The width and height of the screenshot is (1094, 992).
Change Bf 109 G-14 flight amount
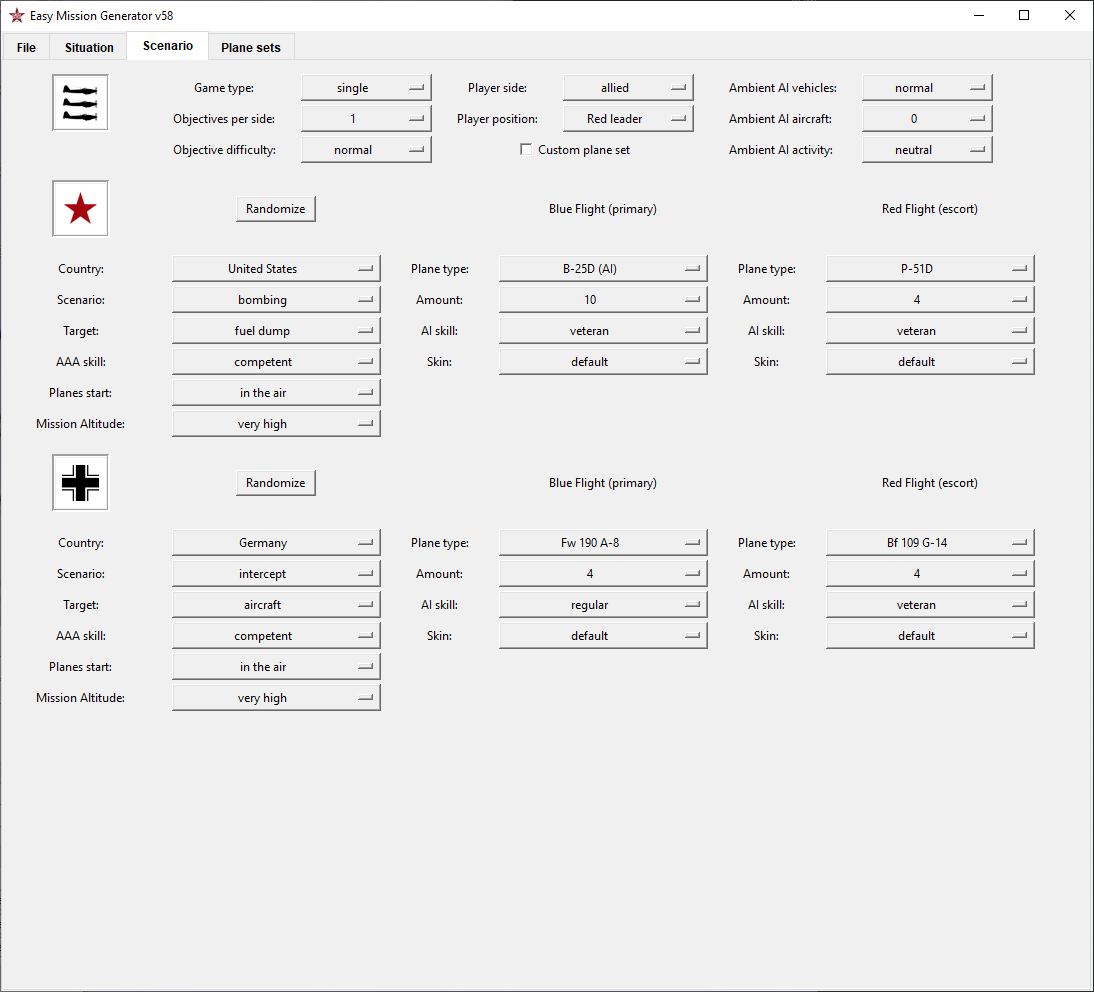click(930, 573)
